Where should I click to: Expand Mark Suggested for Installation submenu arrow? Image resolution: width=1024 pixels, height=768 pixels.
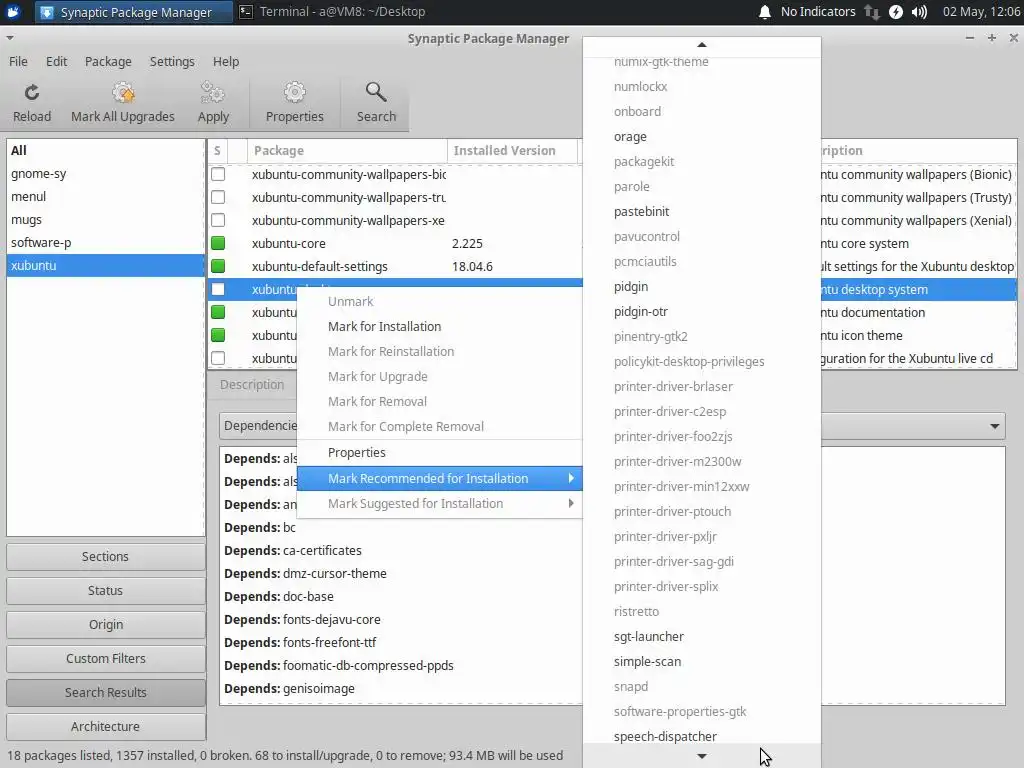pyautogui.click(x=571, y=504)
